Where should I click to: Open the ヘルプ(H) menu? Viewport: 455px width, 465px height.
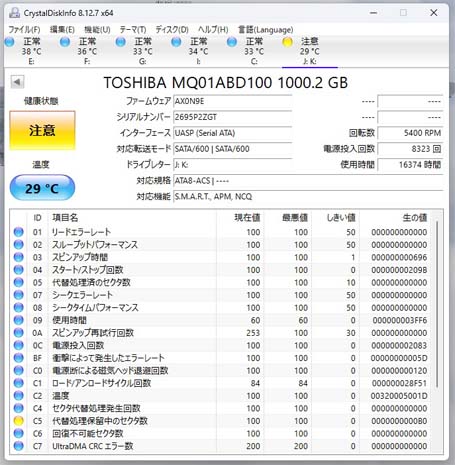213,30
